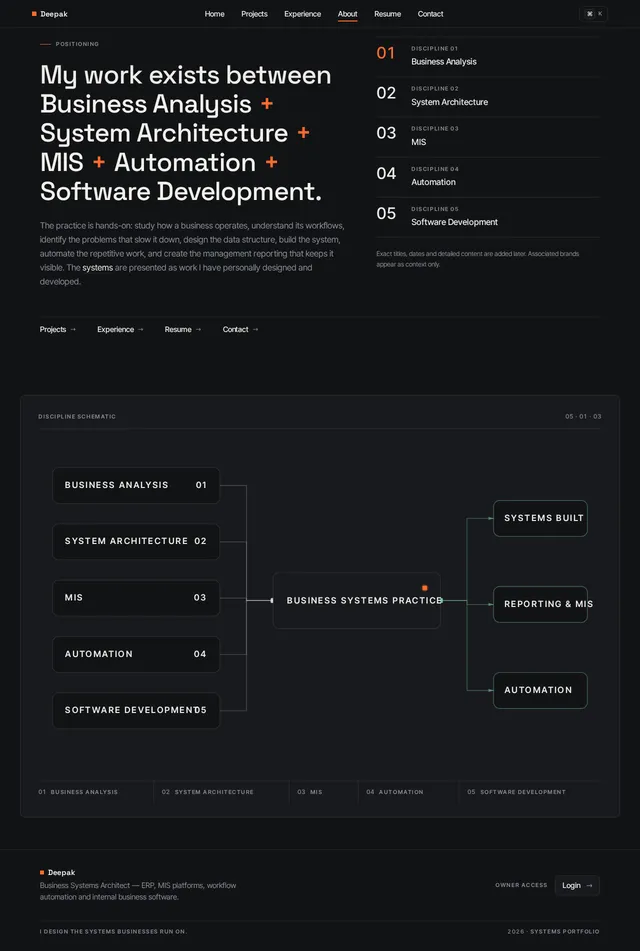The width and height of the screenshot is (640, 951).
Task: Click the SOFTWARE DEVELOPMENT 05 schematic node
Action: pyautogui.click(x=136, y=710)
